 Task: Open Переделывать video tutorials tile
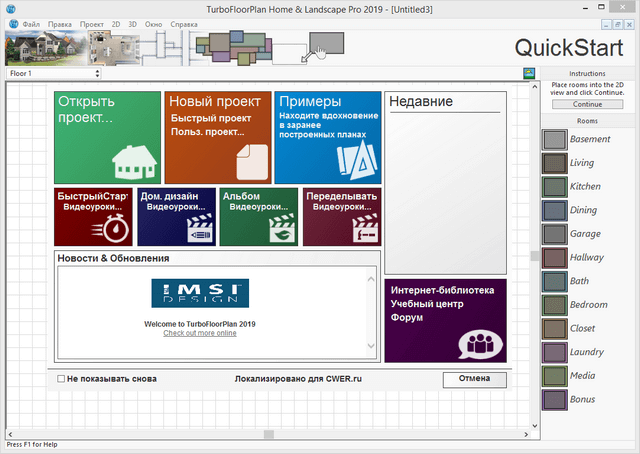tap(341, 217)
